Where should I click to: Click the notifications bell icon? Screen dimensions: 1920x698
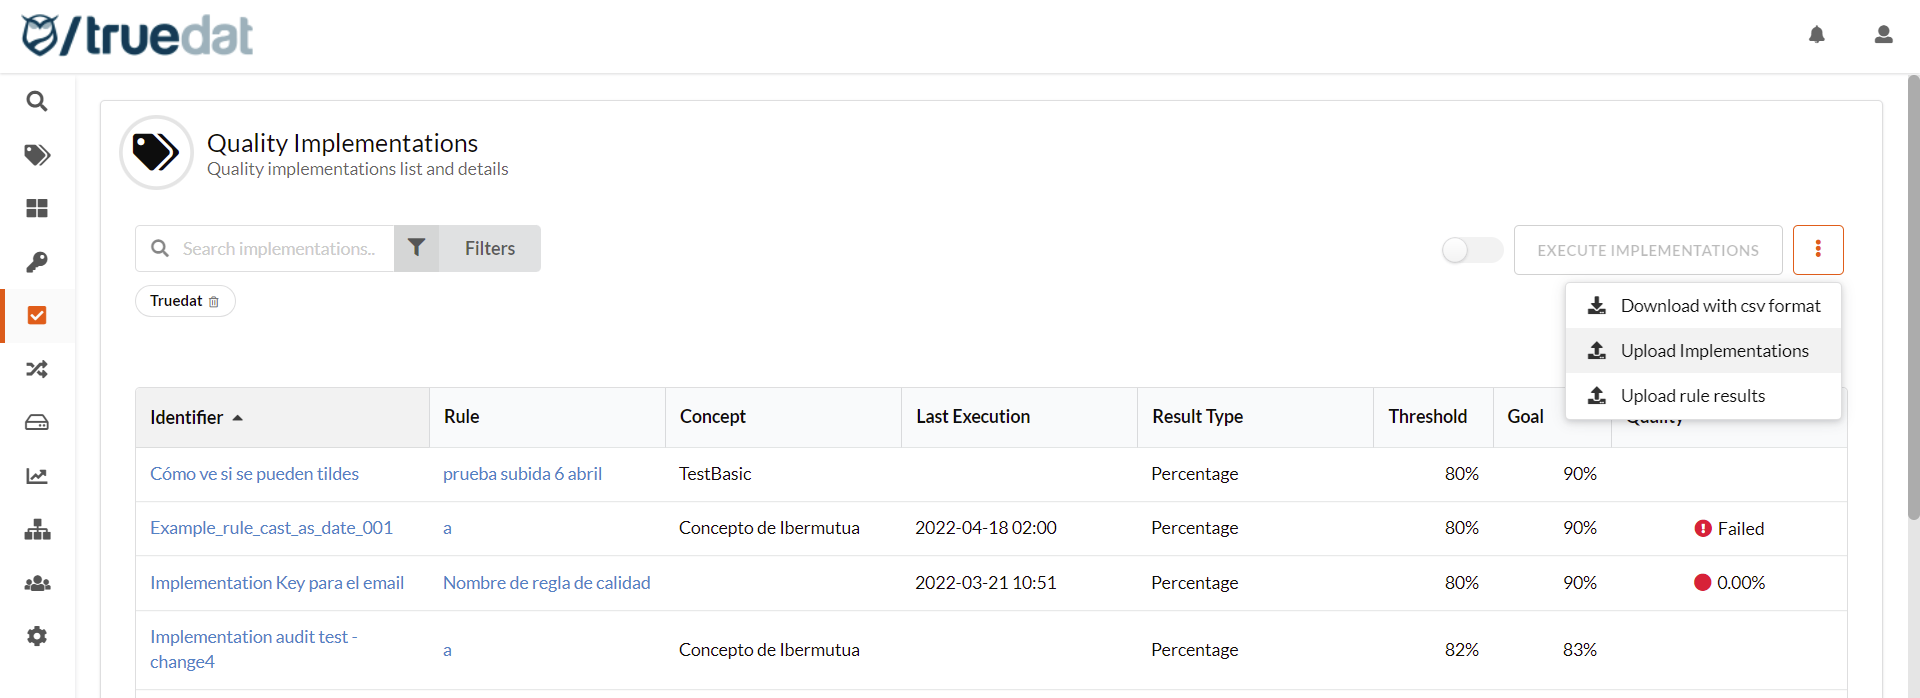click(x=1817, y=35)
